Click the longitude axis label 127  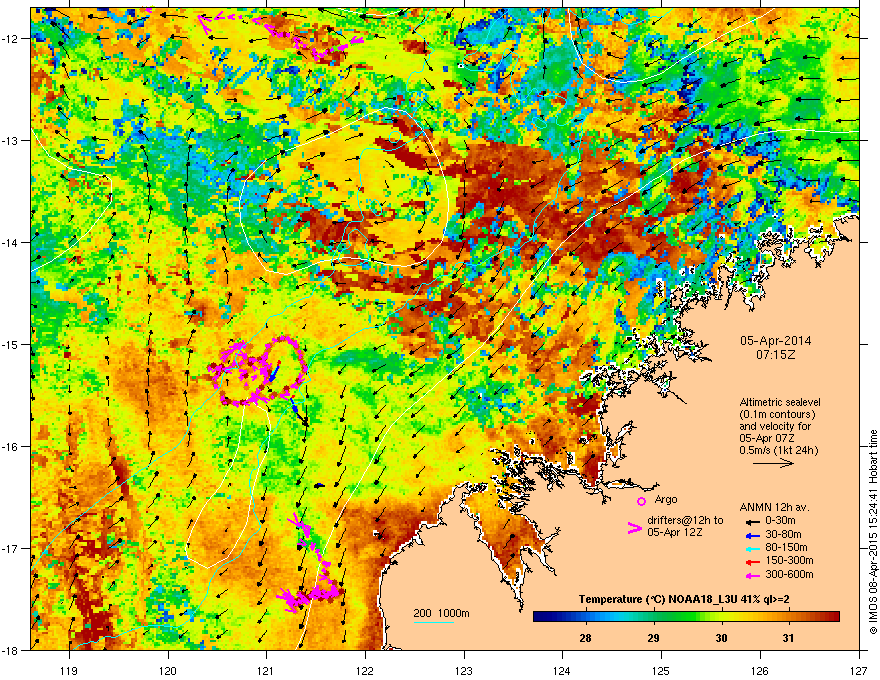(x=859, y=670)
